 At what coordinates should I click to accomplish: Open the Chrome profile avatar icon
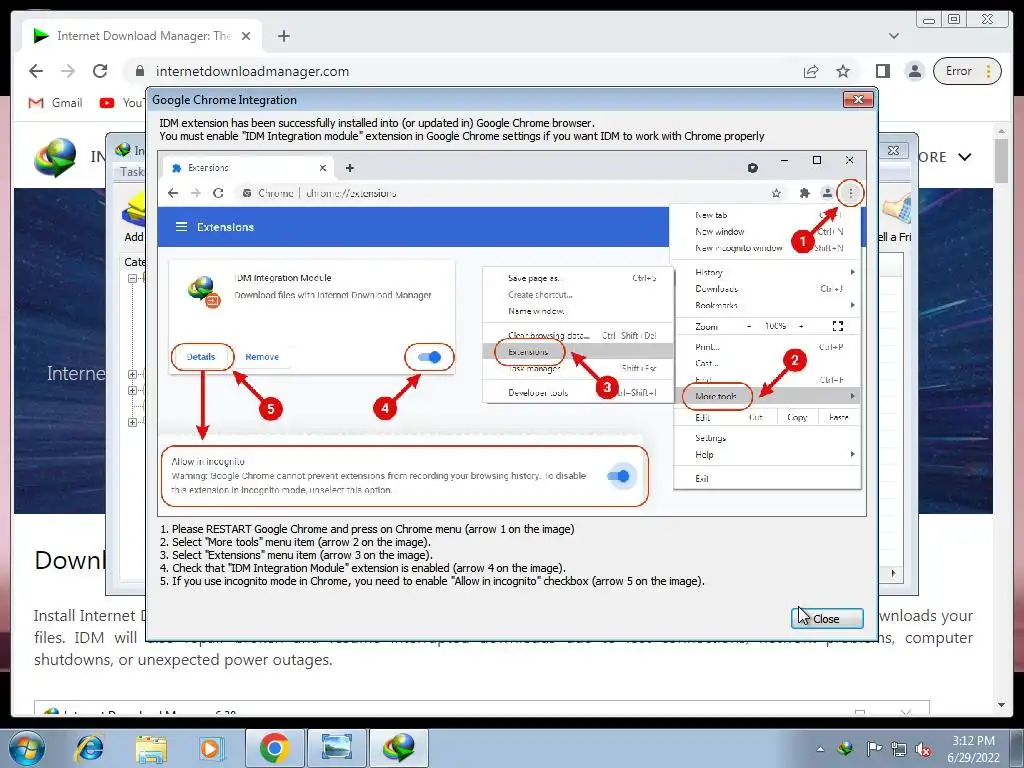(x=915, y=71)
